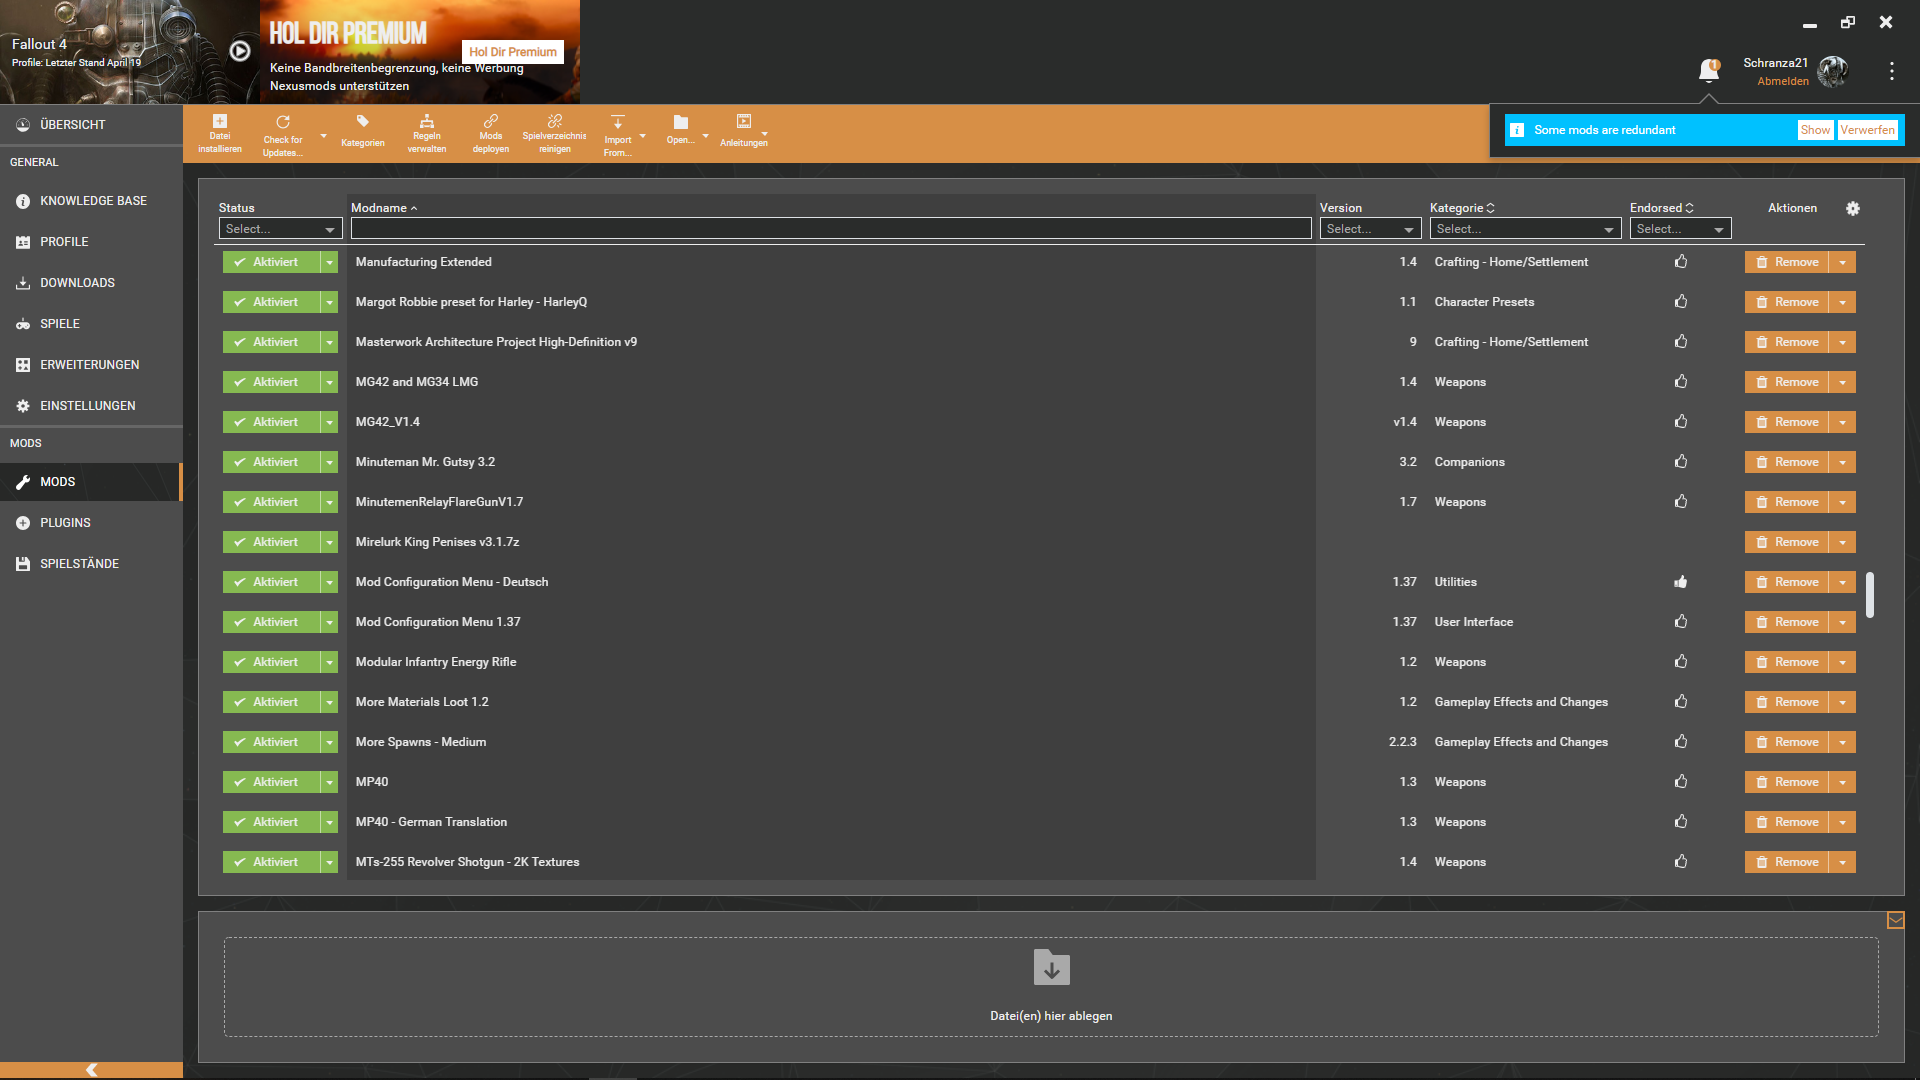Image resolution: width=1920 pixels, height=1080 pixels.
Task: Open the Status filter dropdown
Action: [x=280, y=229]
